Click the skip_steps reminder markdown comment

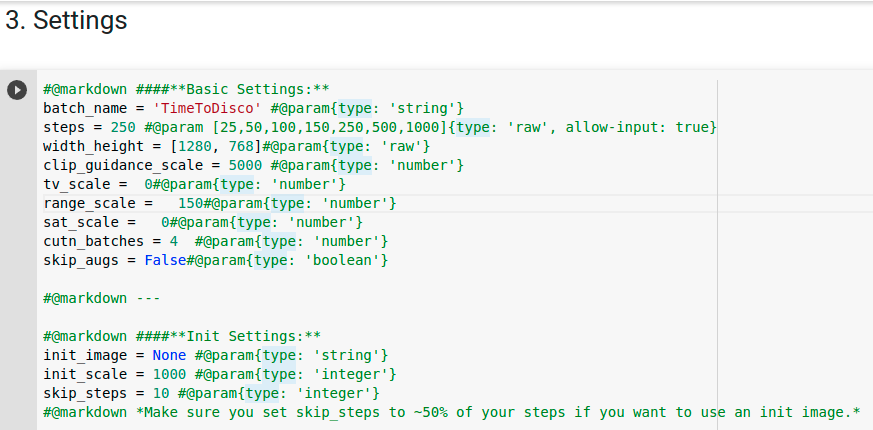(452, 412)
